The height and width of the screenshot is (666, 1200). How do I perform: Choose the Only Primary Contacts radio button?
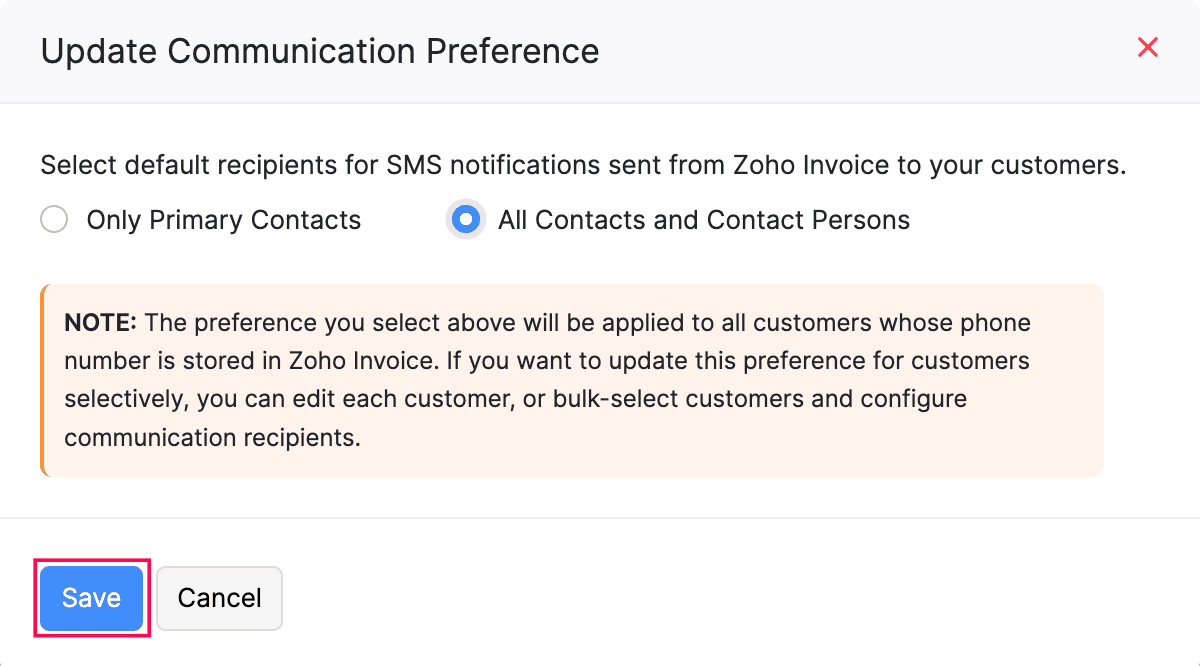tap(54, 219)
